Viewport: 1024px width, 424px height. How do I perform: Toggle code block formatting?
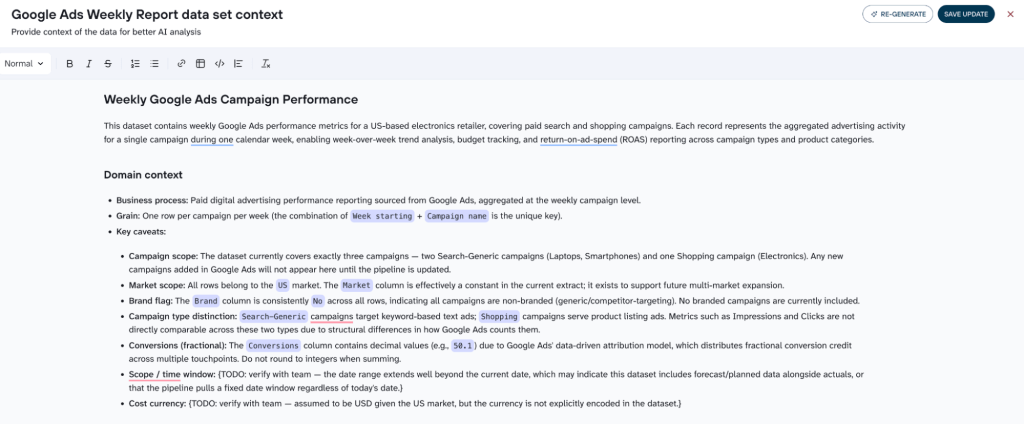tap(219, 64)
